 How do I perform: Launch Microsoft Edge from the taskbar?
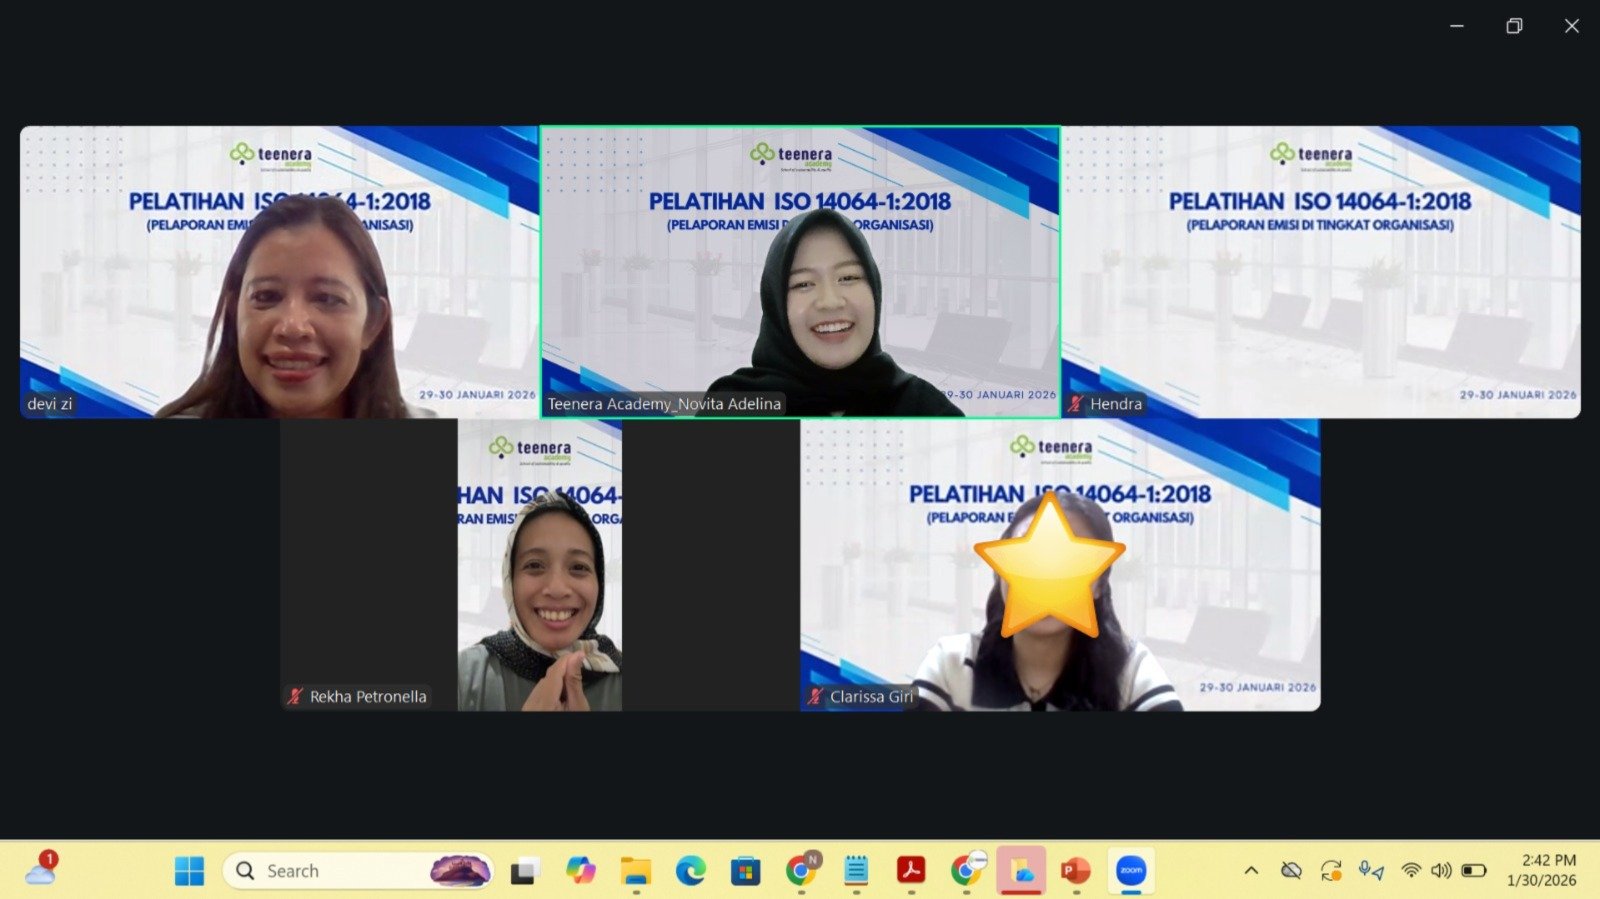(x=690, y=871)
